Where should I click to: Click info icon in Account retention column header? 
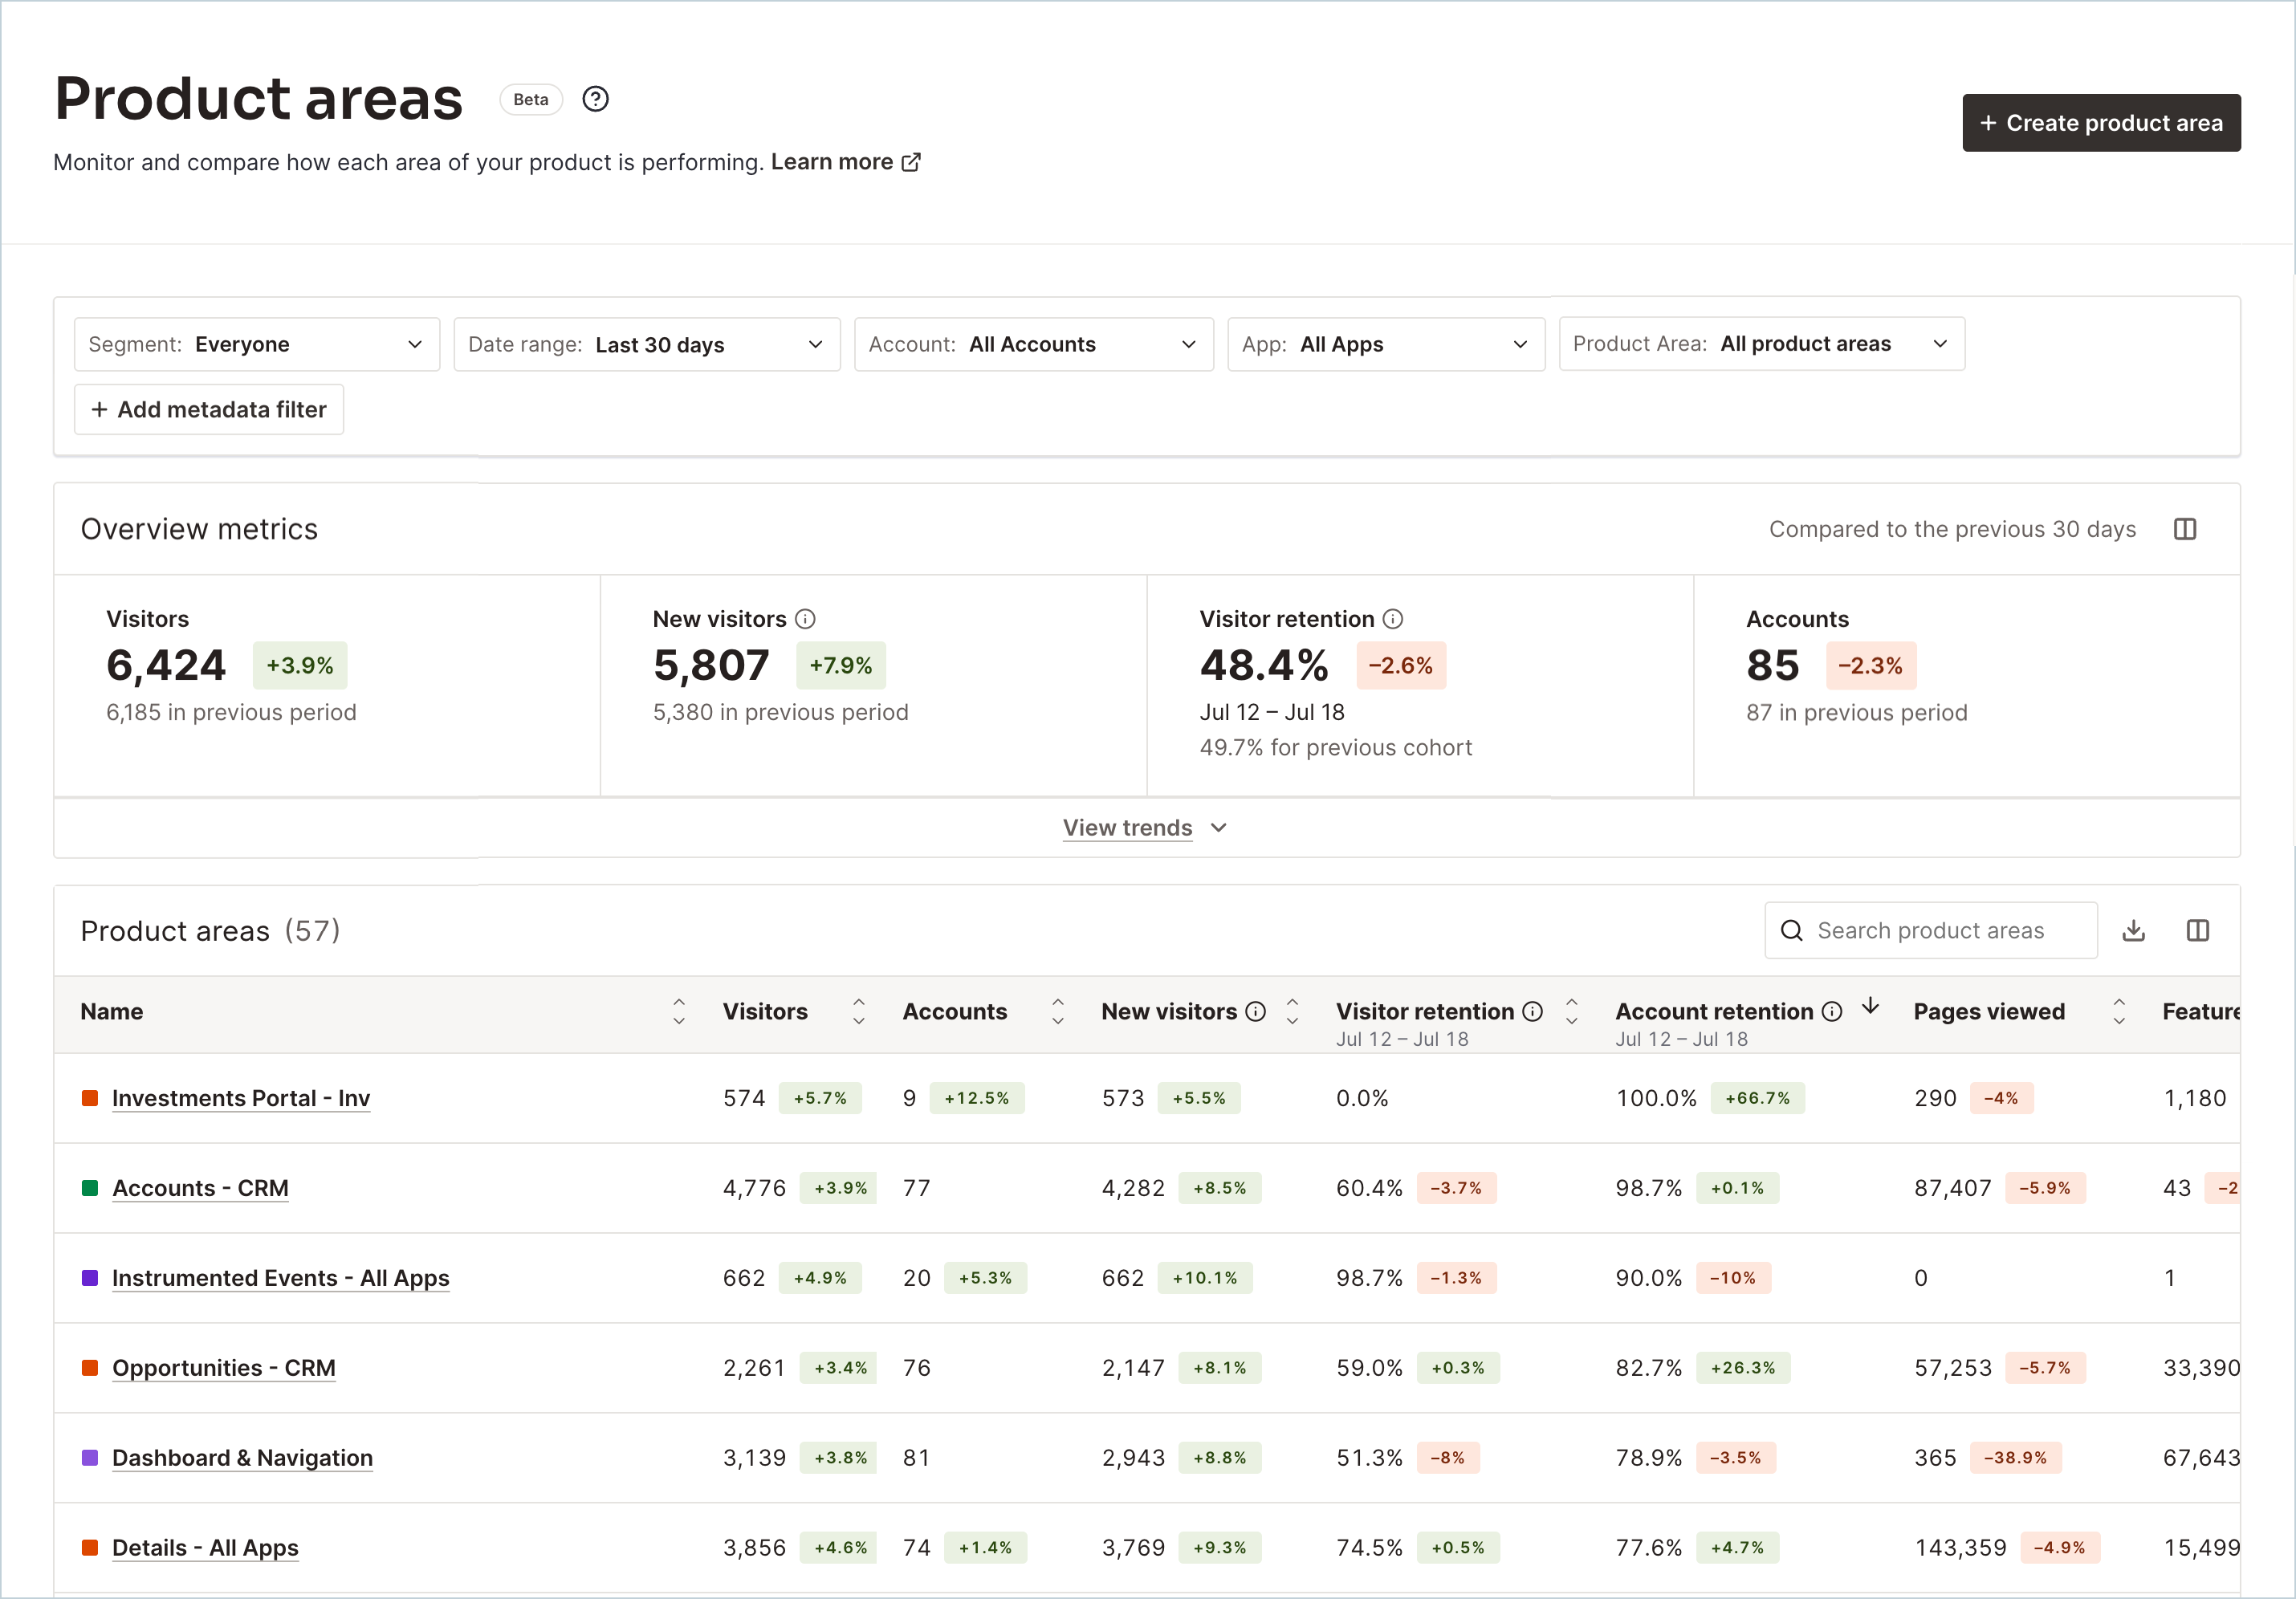[1832, 1012]
